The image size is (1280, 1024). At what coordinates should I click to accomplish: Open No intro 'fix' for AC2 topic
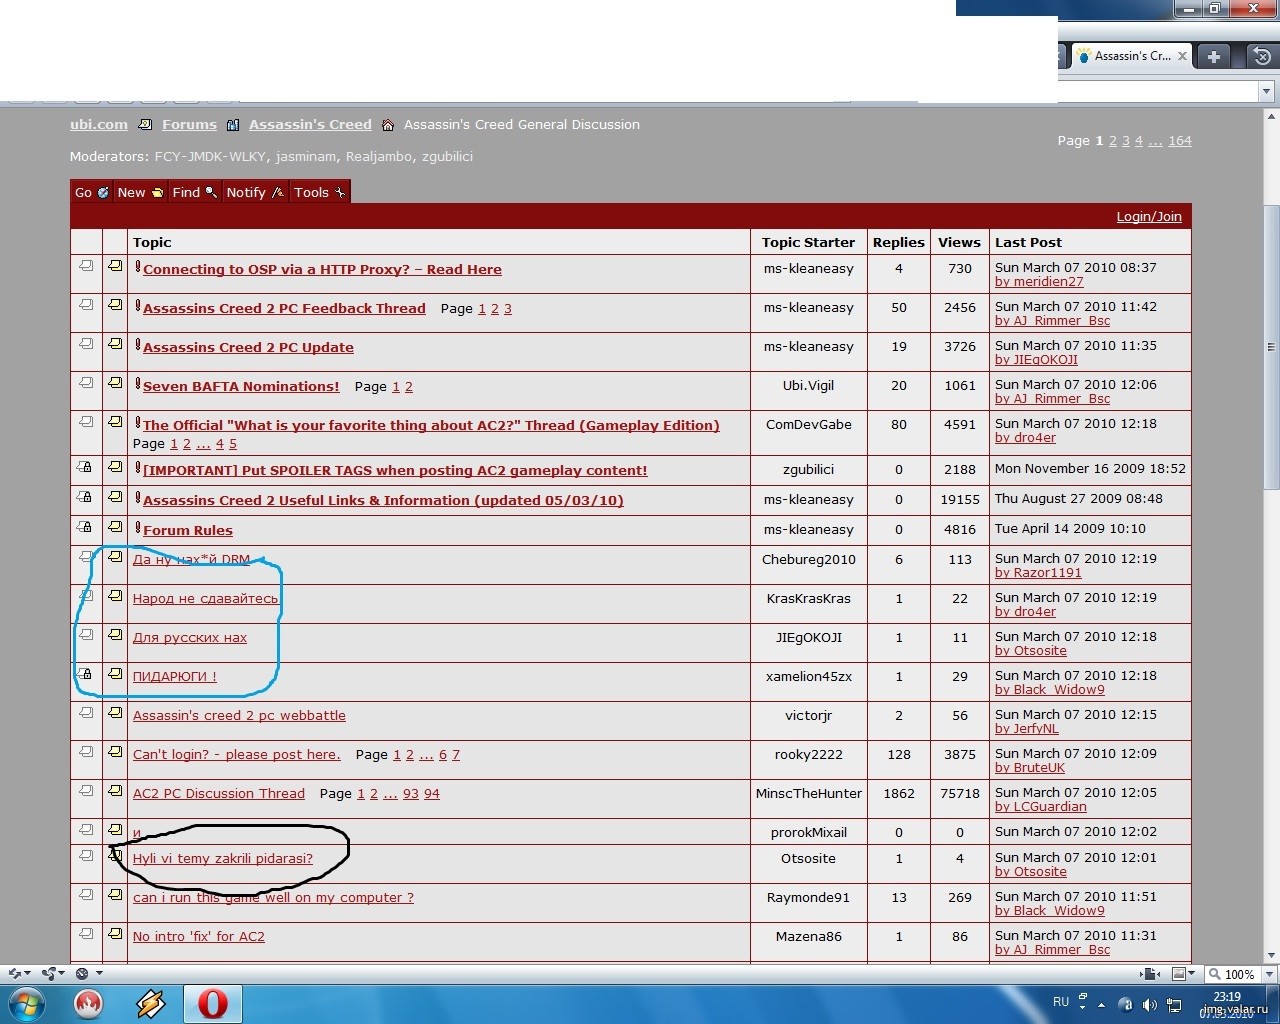(199, 936)
